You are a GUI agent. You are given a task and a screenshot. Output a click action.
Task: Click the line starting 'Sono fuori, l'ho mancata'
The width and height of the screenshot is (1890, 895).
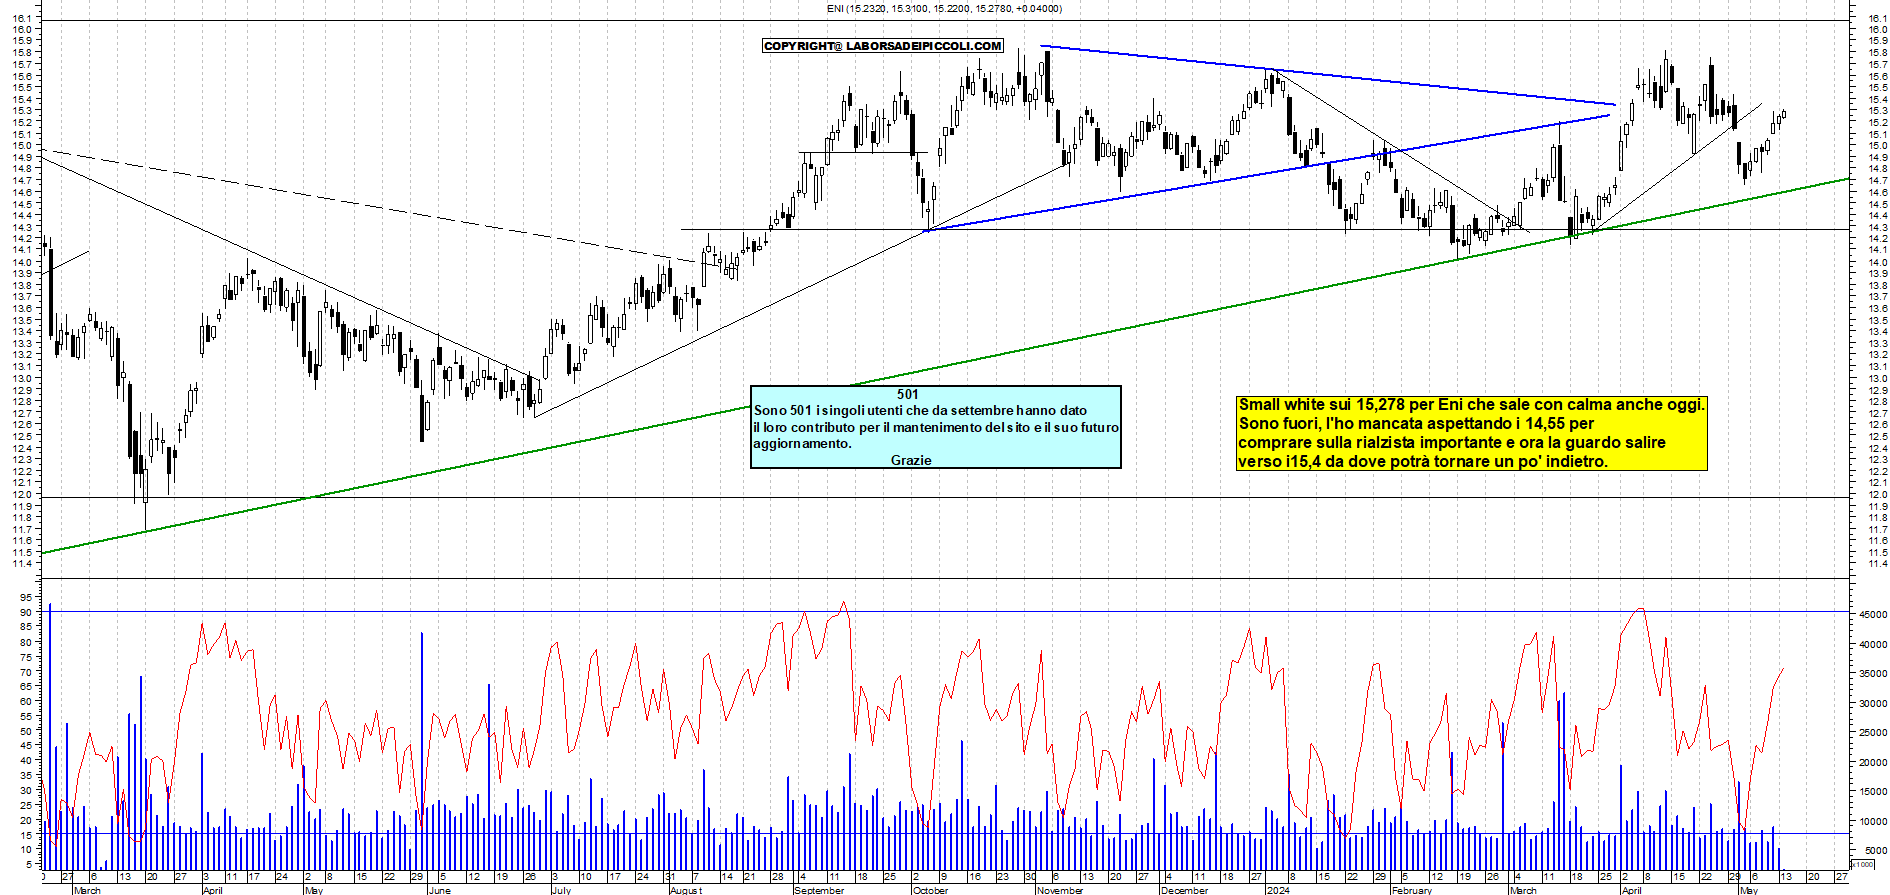coord(1416,424)
